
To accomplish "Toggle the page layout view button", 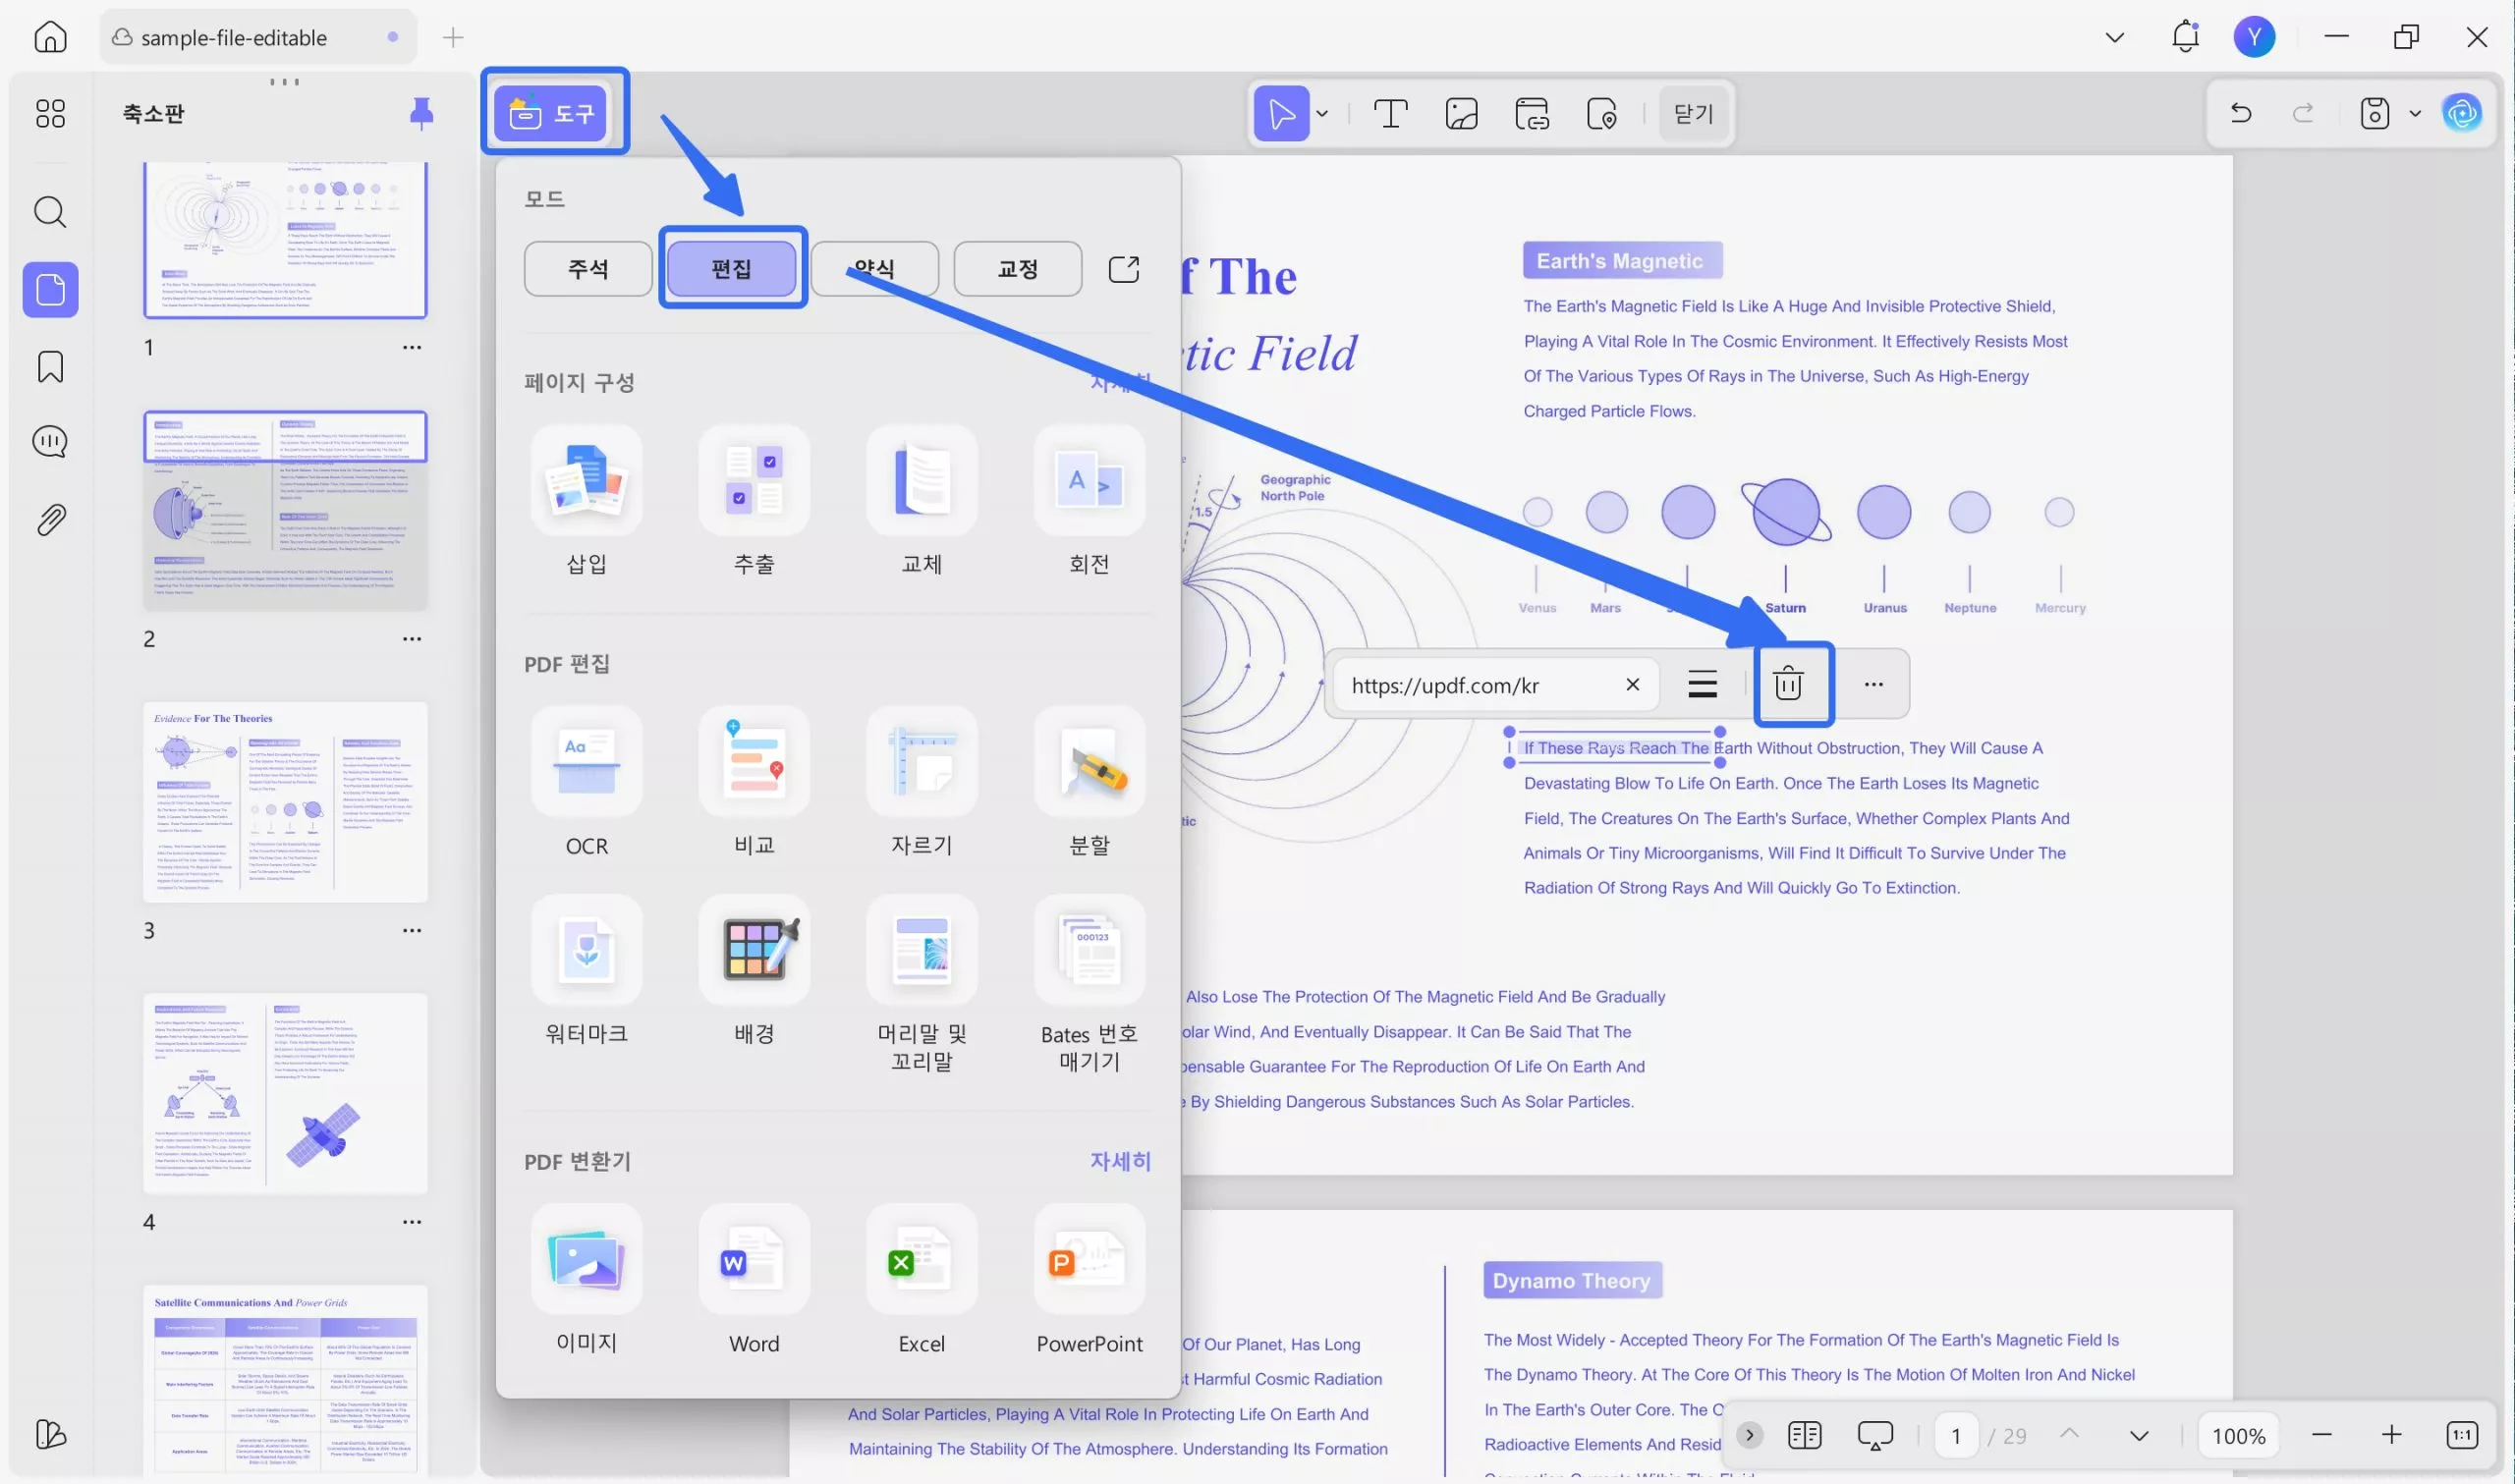I will [1804, 1435].
